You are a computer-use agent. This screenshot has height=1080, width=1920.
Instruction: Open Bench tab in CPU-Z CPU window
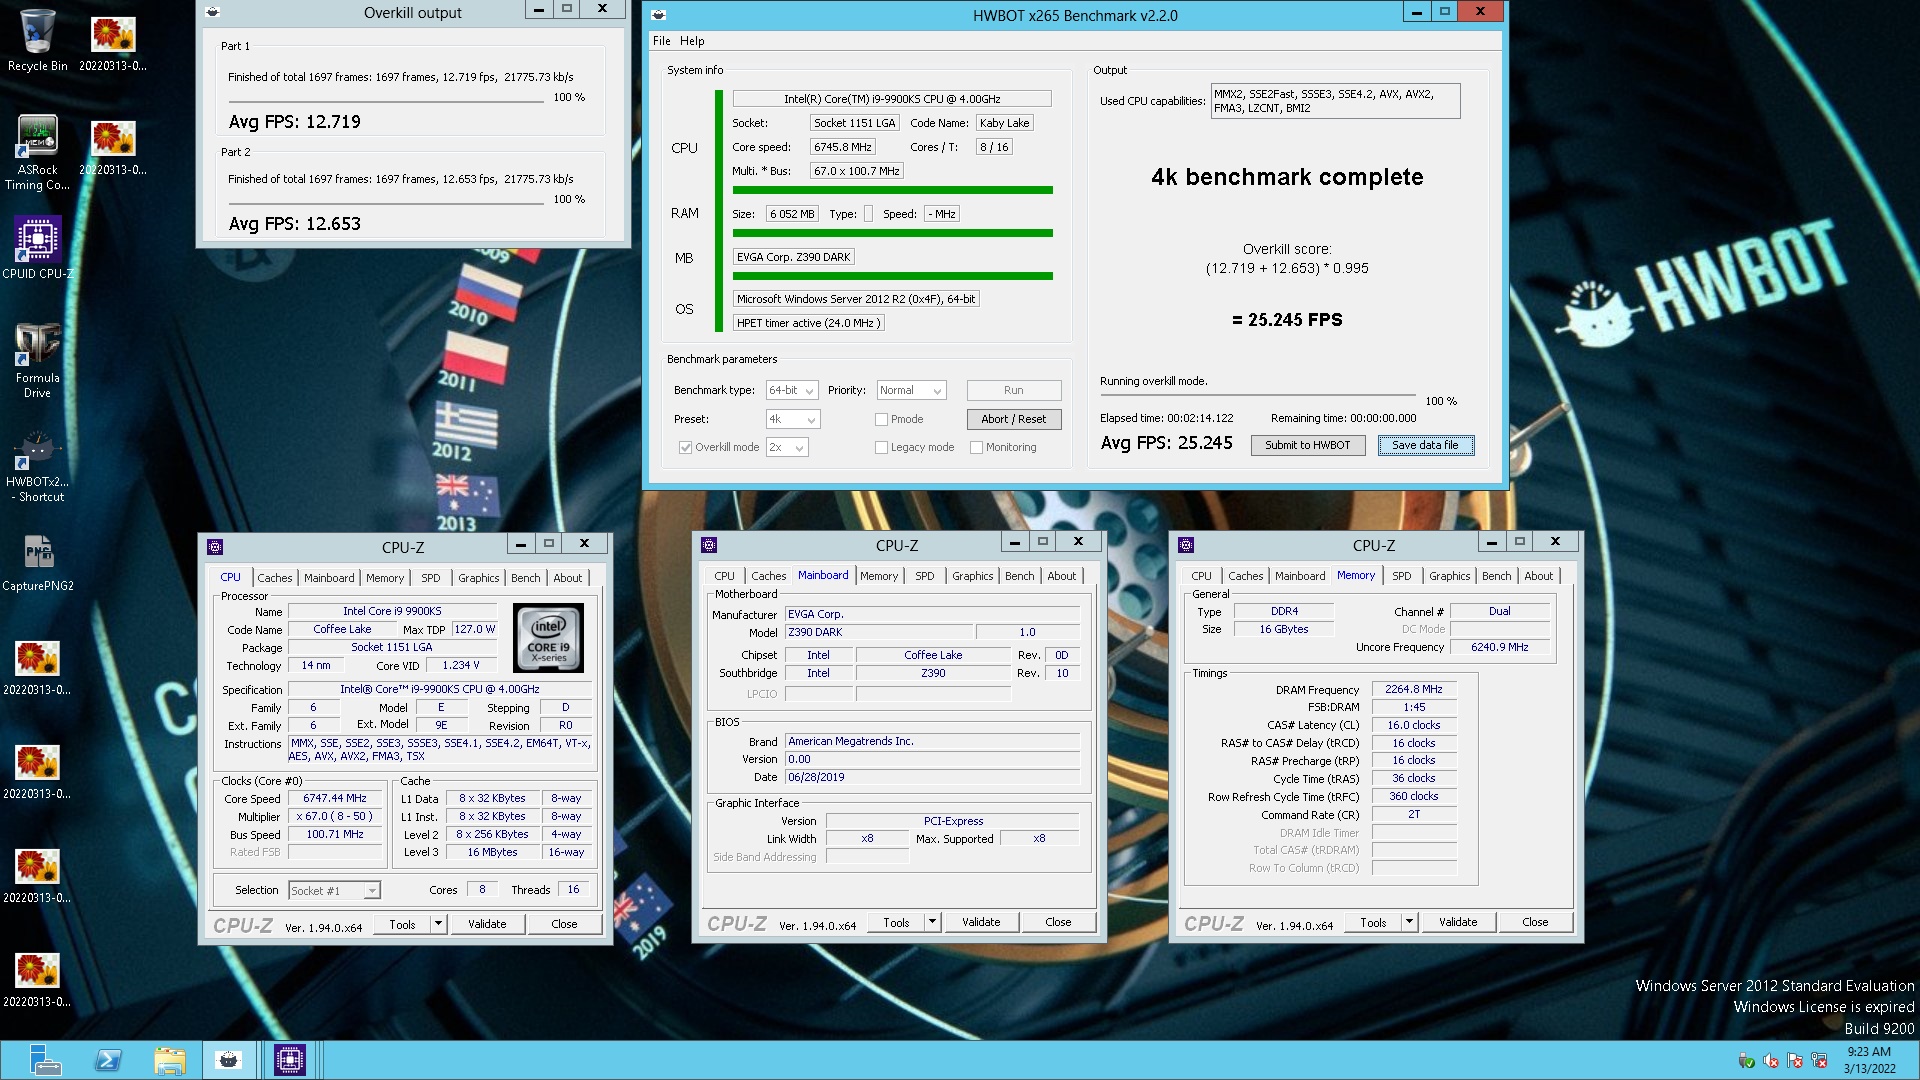(x=525, y=578)
